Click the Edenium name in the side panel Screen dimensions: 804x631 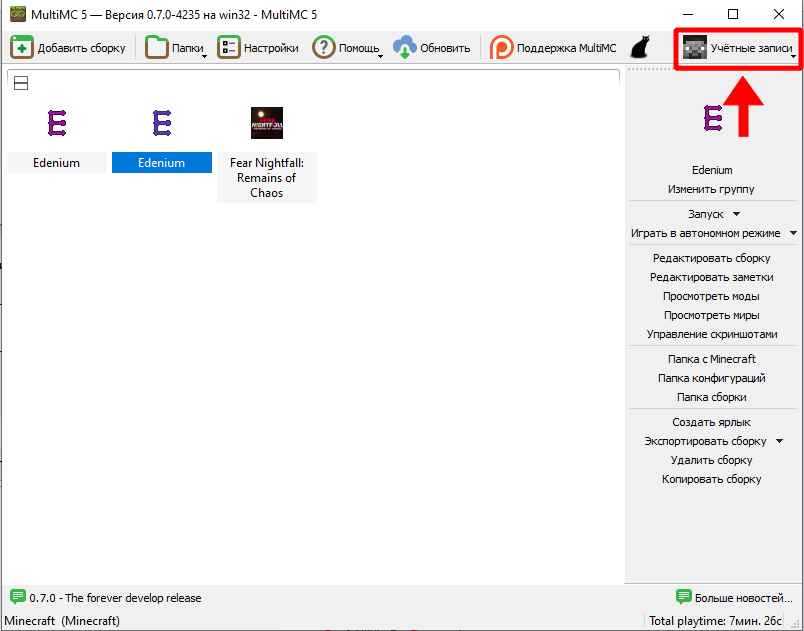(x=712, y=170)
